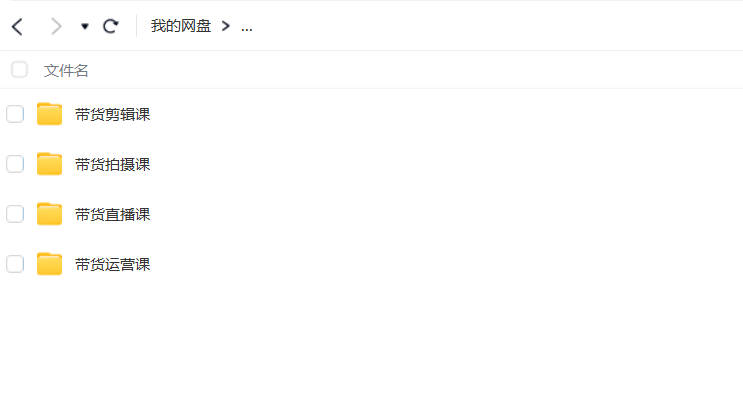Go back using the left arrow

[17, 27]
